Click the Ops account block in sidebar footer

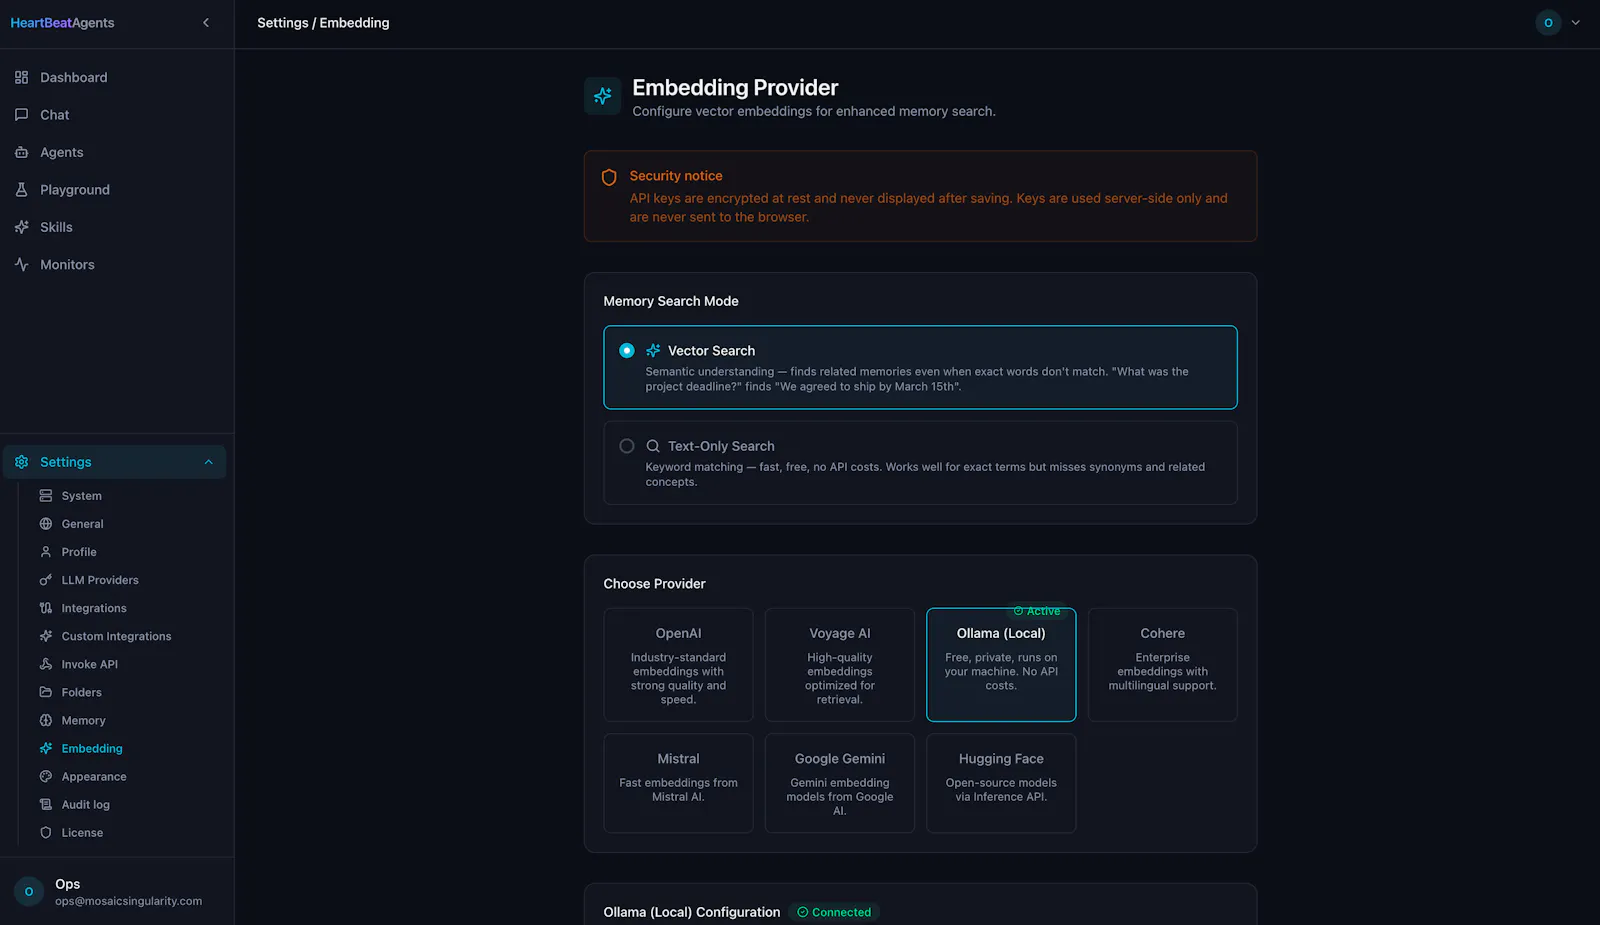click(117, 891)
